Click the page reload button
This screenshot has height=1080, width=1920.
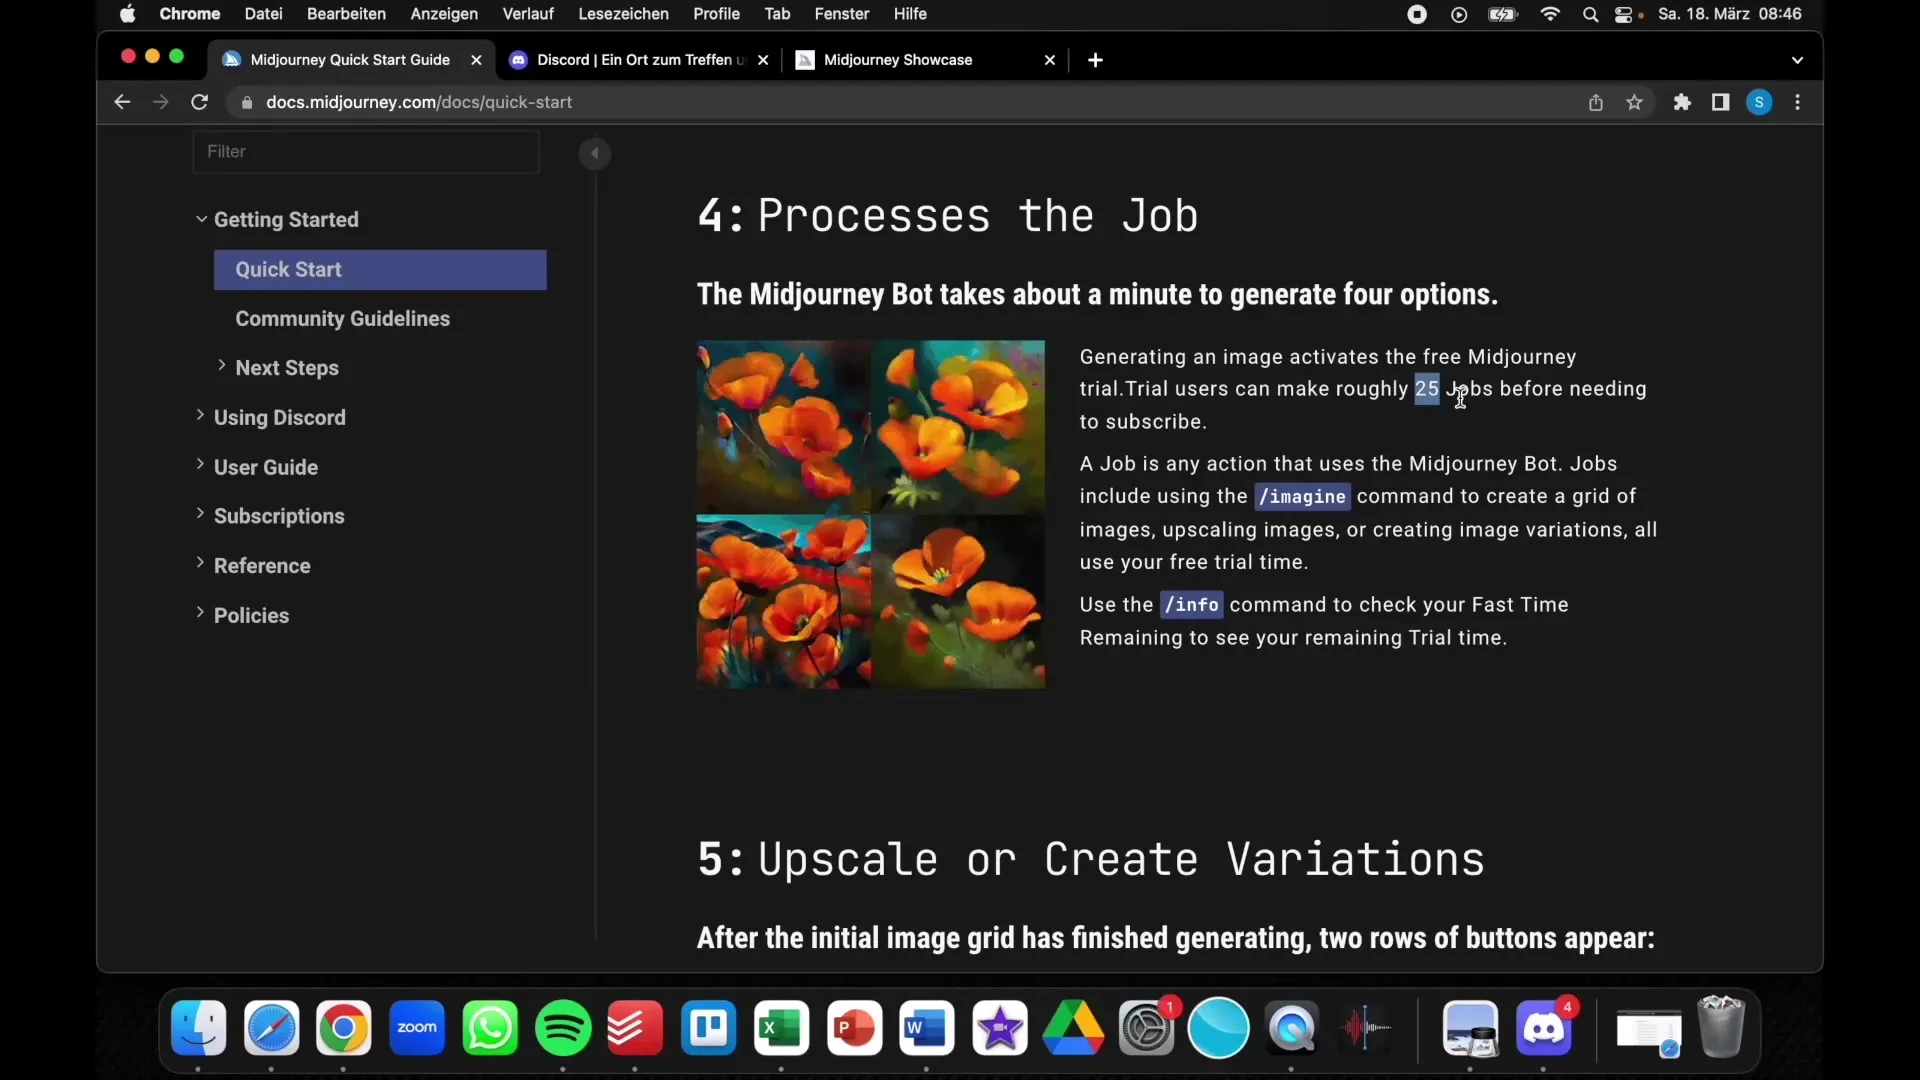tap(199, 102)
